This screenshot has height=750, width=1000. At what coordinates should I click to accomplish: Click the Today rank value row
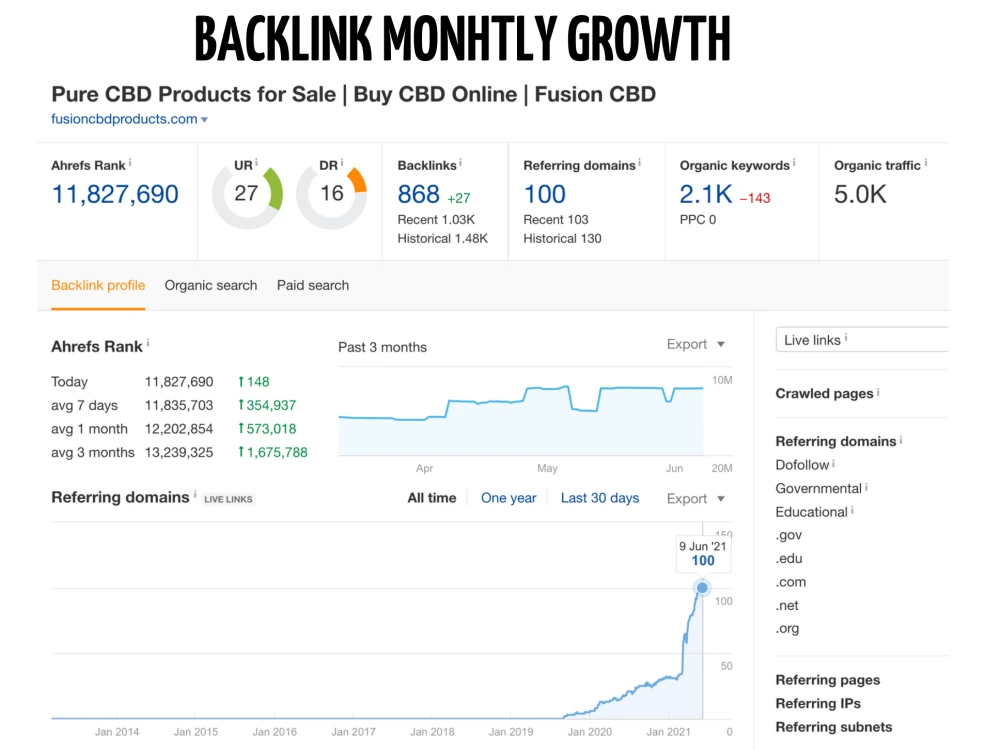tap(161, 382)
